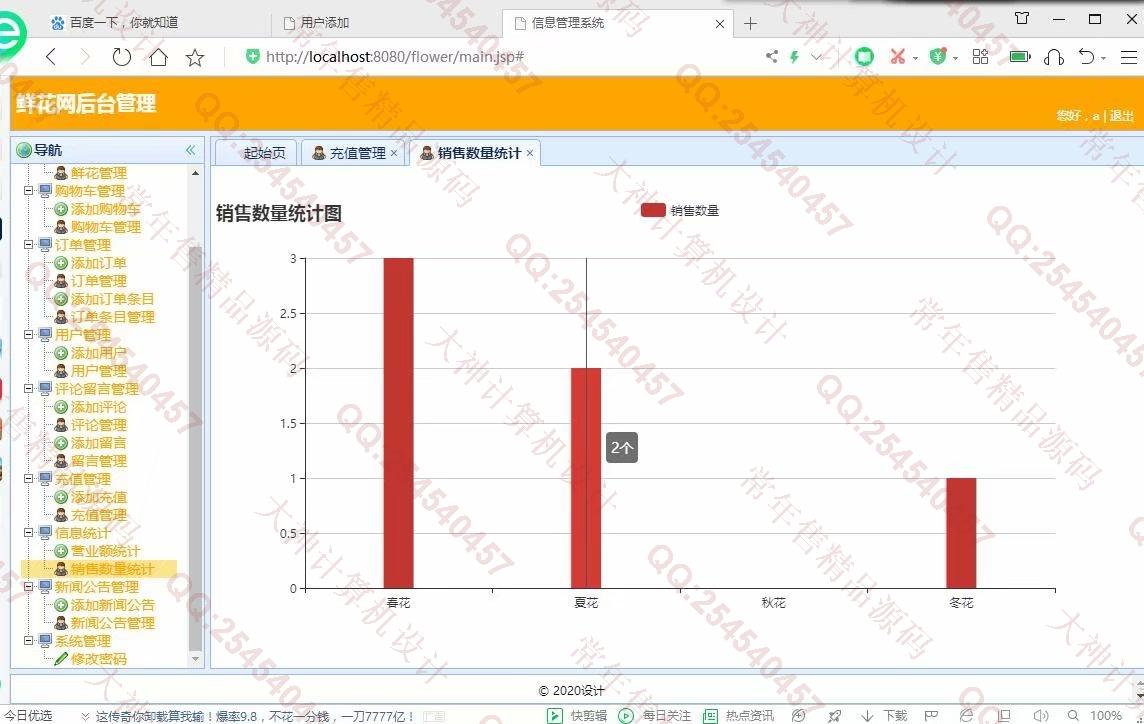Go back with the browser back arrow

coord(50,56)
